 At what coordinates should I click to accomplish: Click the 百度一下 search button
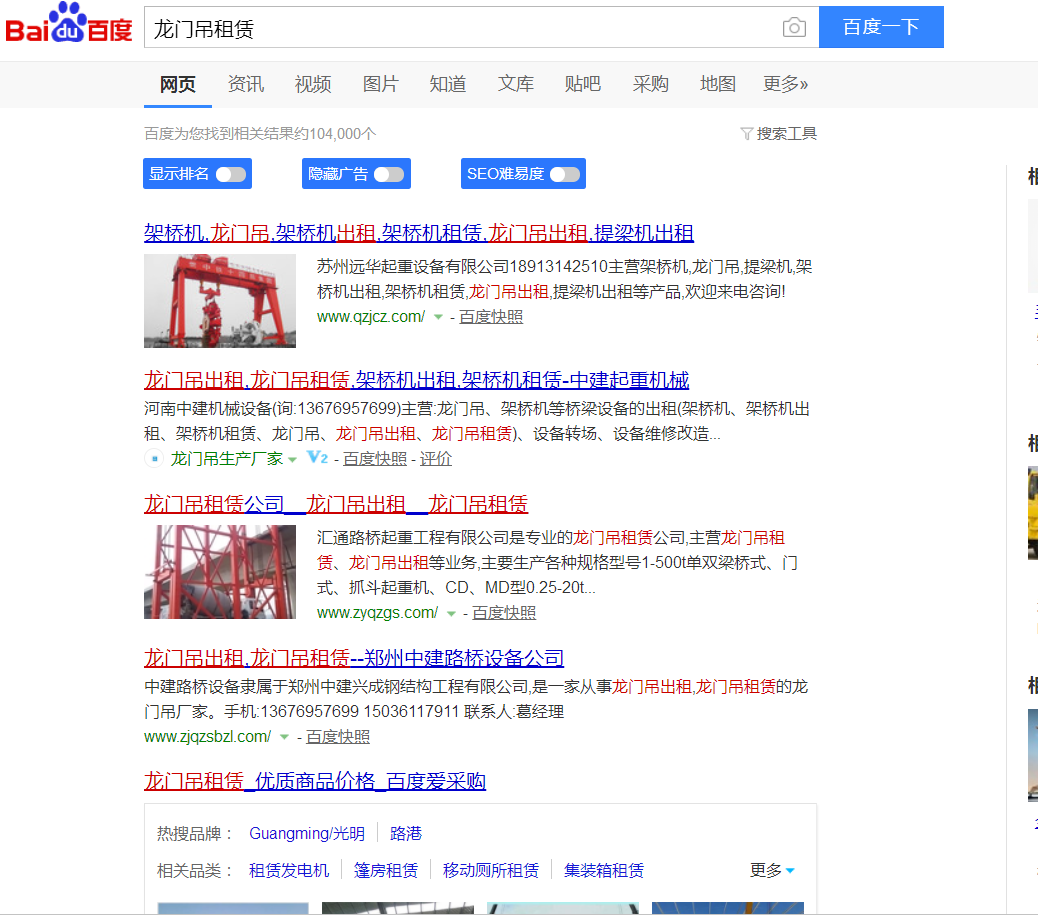881,27
